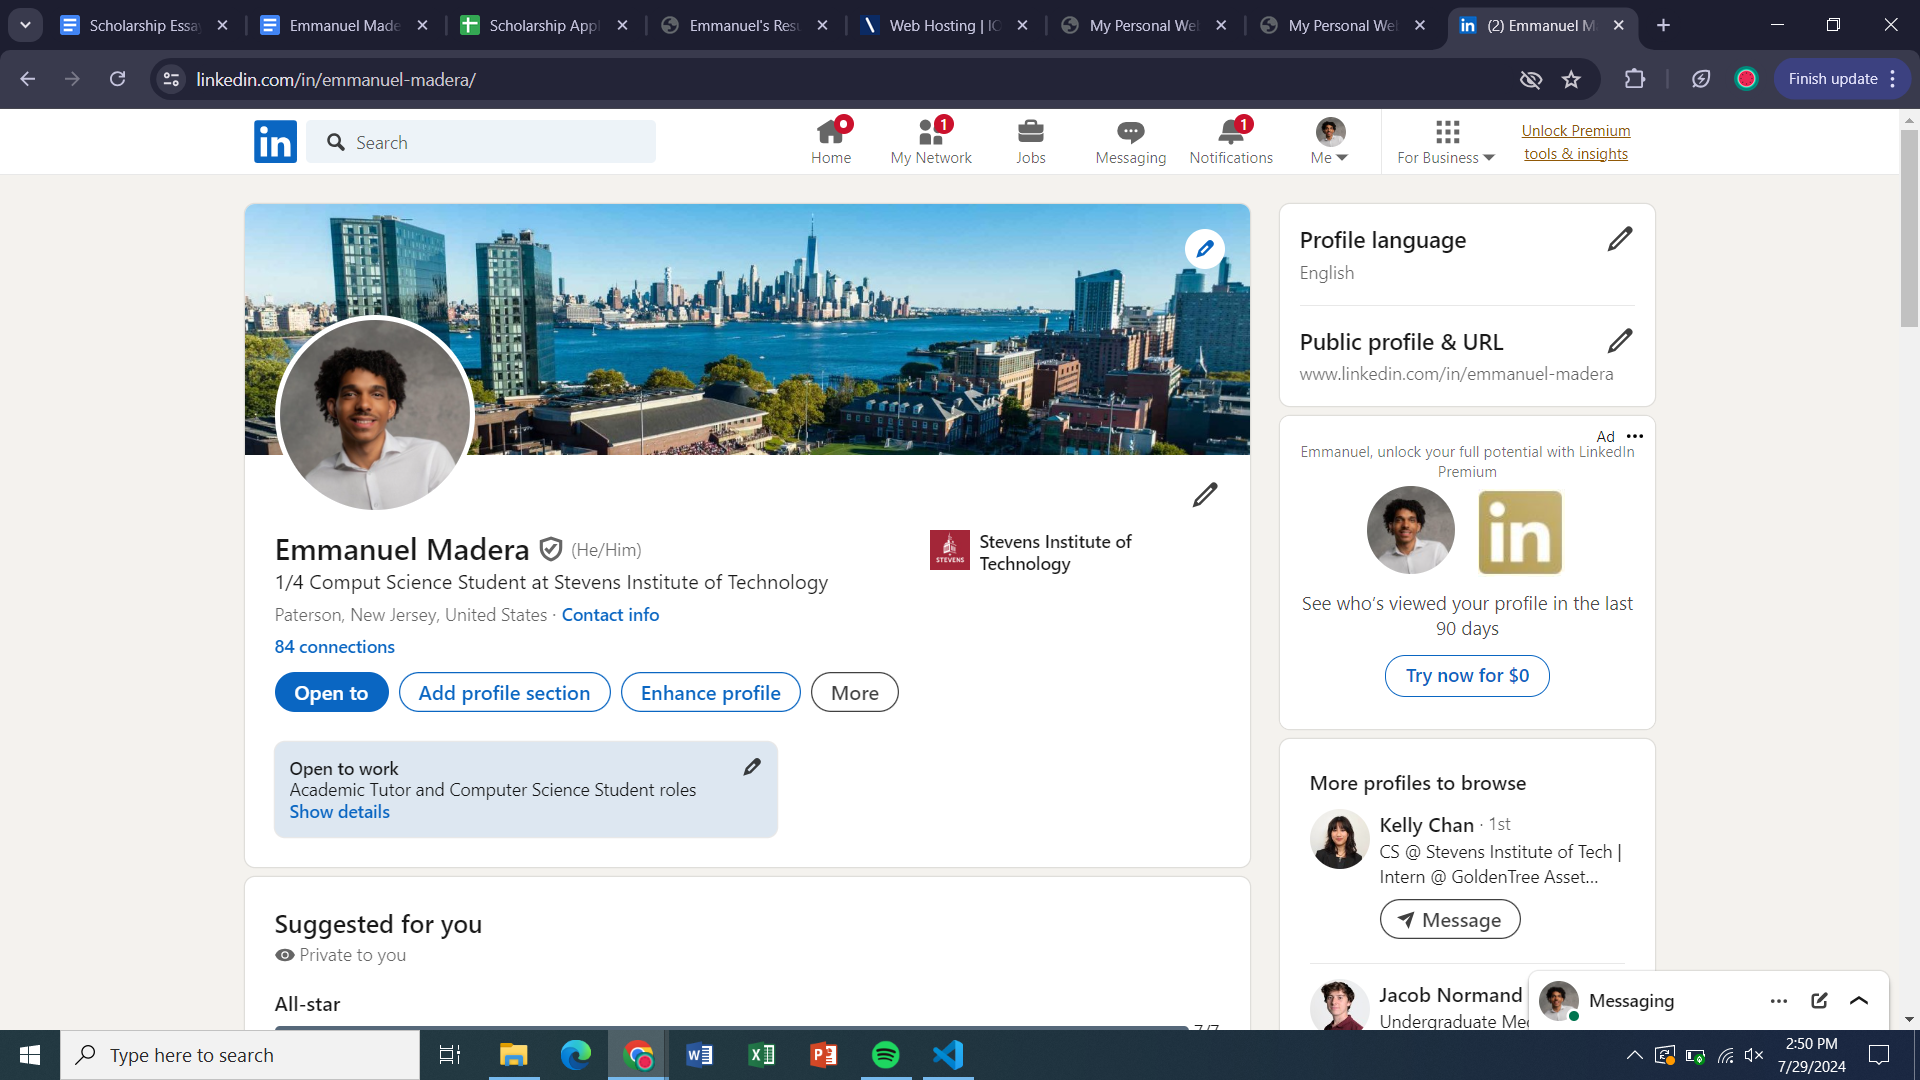Open a new browser tab
The image size is (1920, 1080).
[1663, 25]
